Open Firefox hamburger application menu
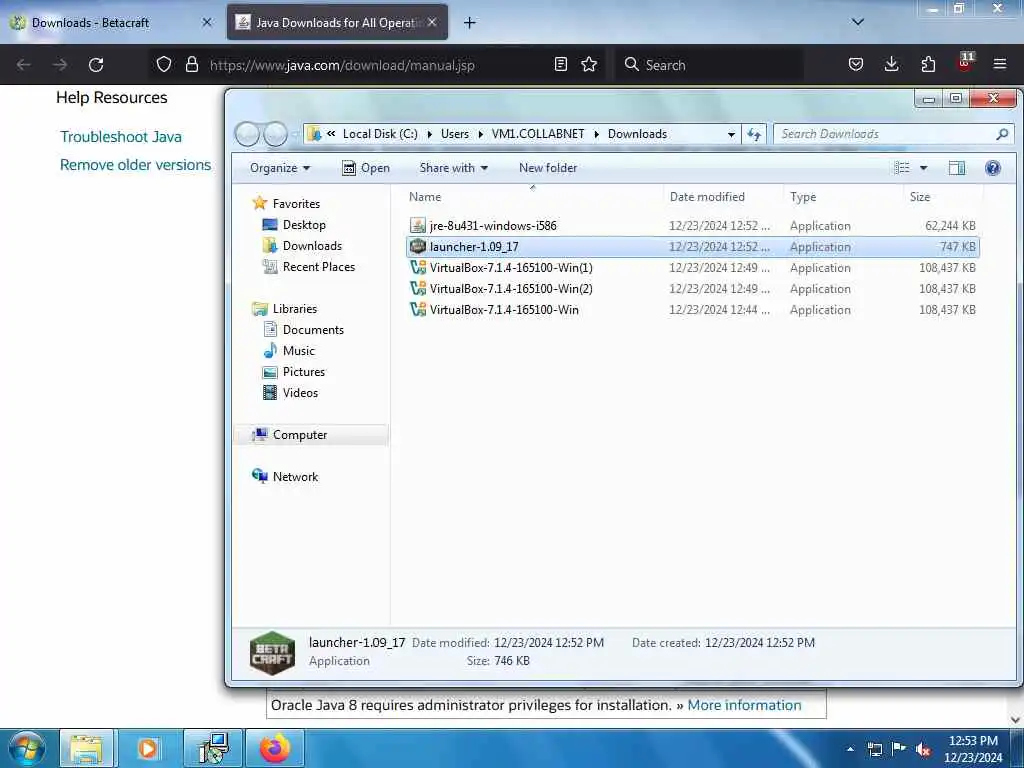1024x768 pixels. point(1000,64)
